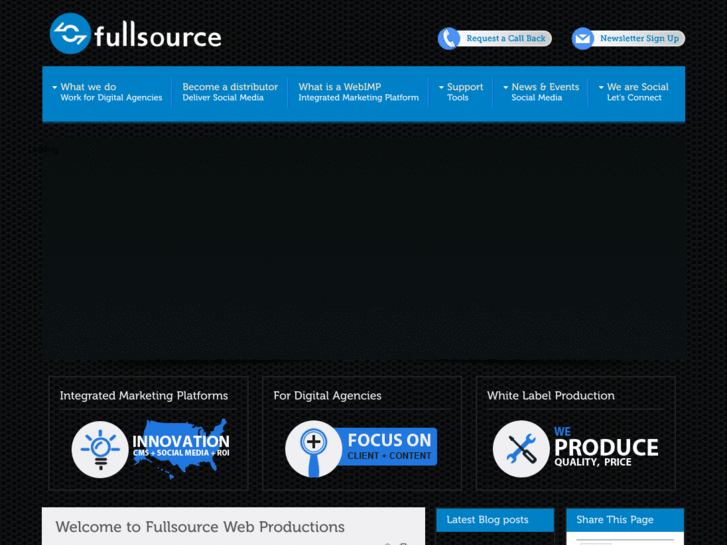Expand the We are Social dropdown arrow

pyautogui.click(x=601, y=87)
